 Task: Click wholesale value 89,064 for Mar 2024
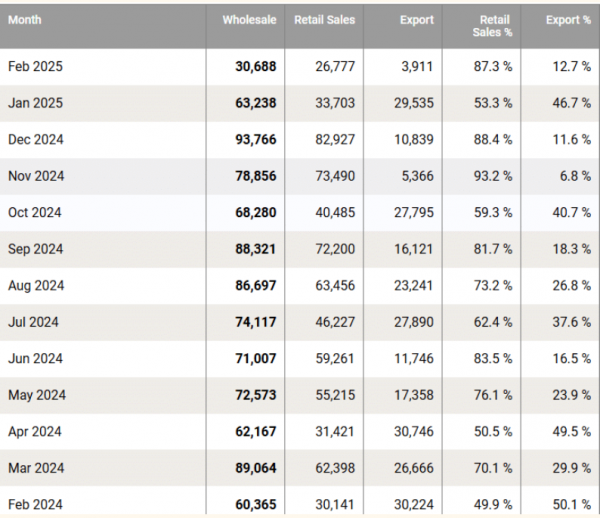(255, 468)
